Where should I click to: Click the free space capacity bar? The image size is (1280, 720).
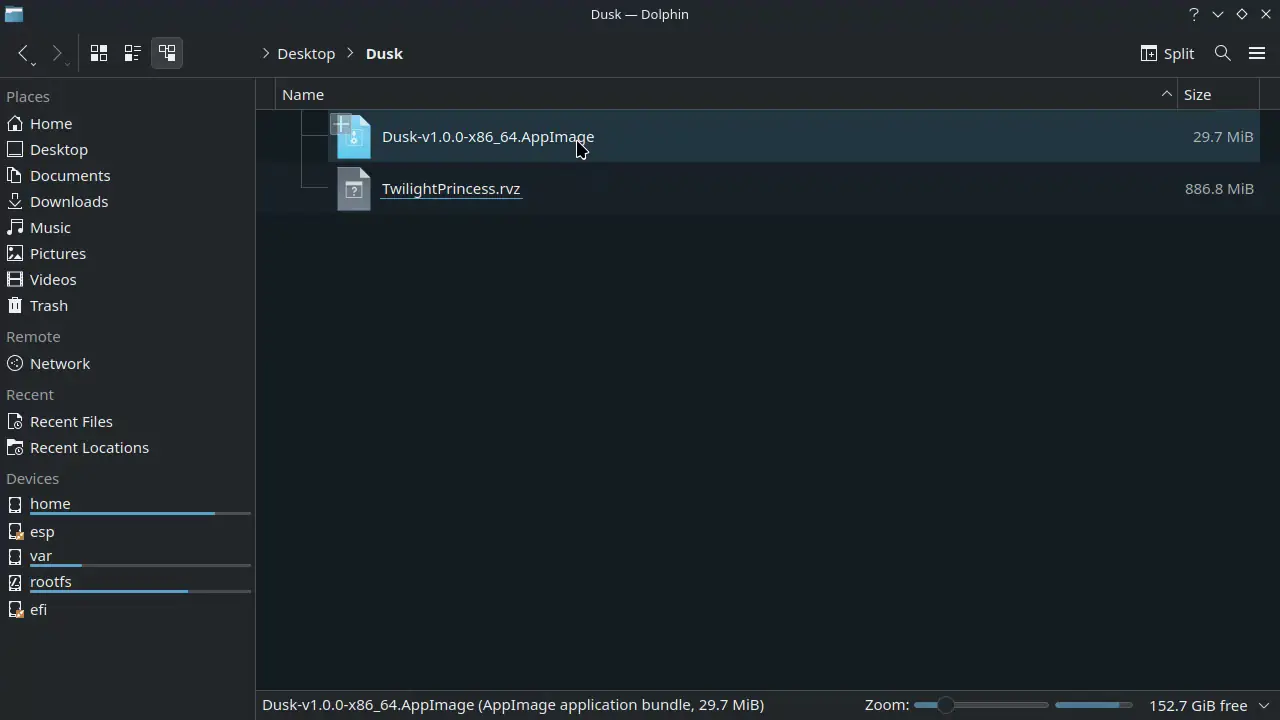point(1094,705)
